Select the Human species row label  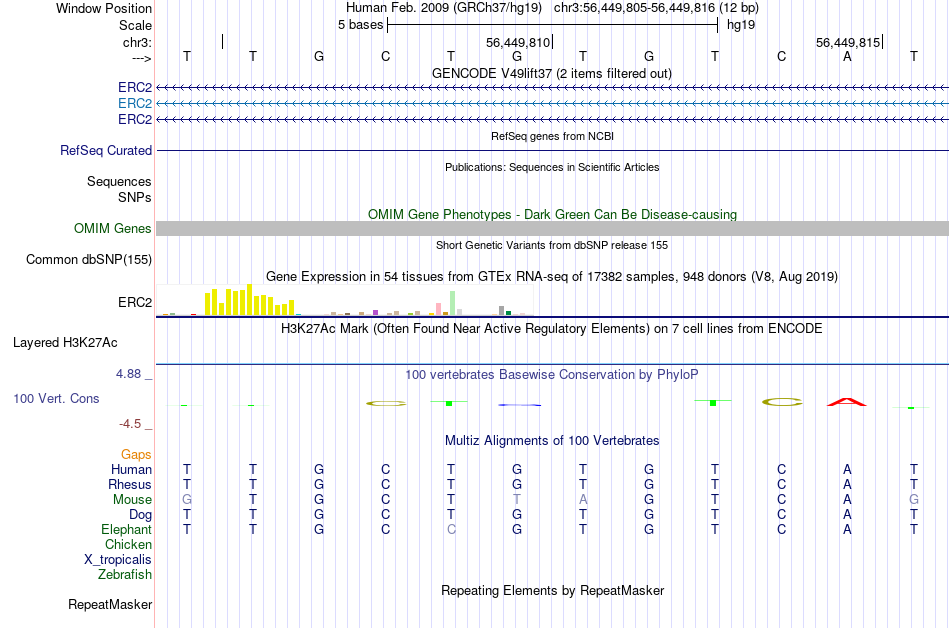131,469
